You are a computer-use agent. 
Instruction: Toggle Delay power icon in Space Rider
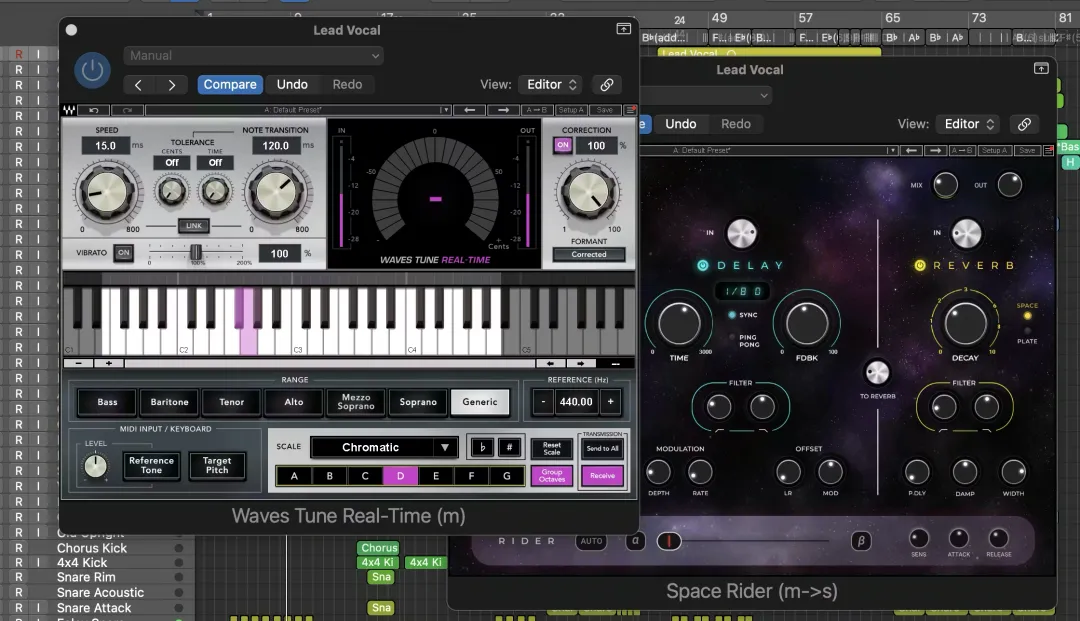pos(703,266)
